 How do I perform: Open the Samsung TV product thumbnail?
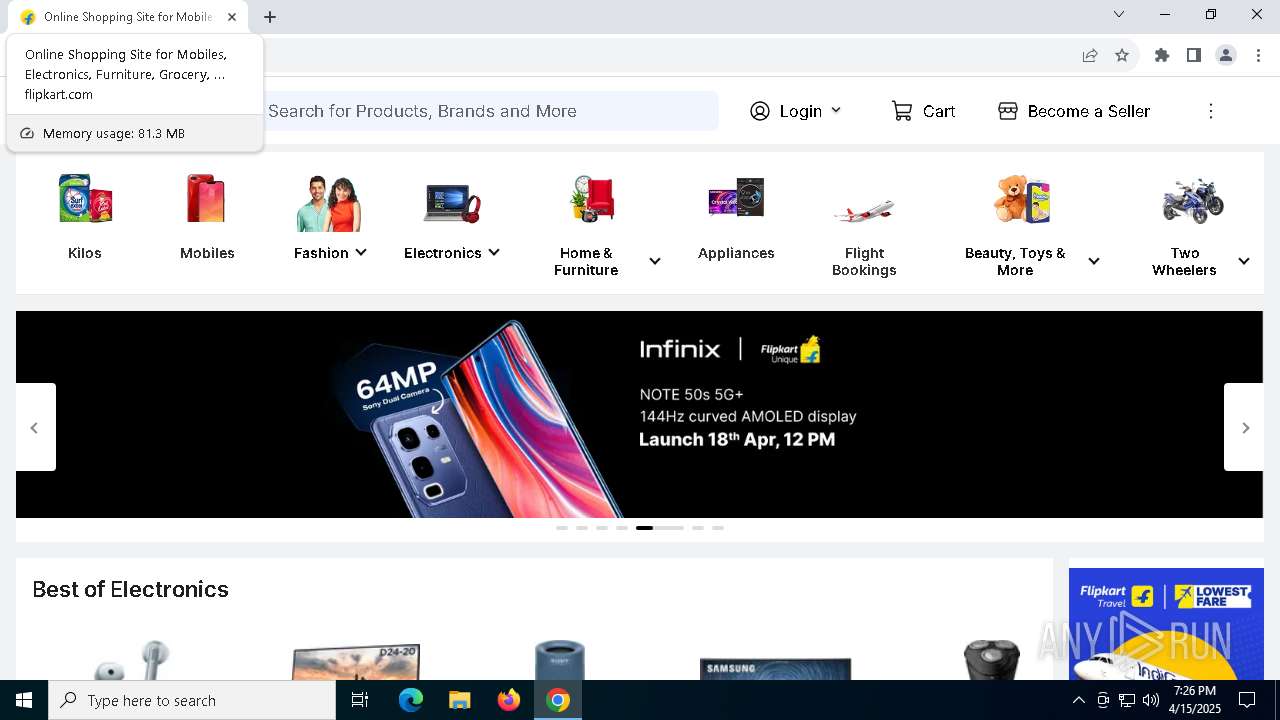pyautogui.click(x=775, y=669)
